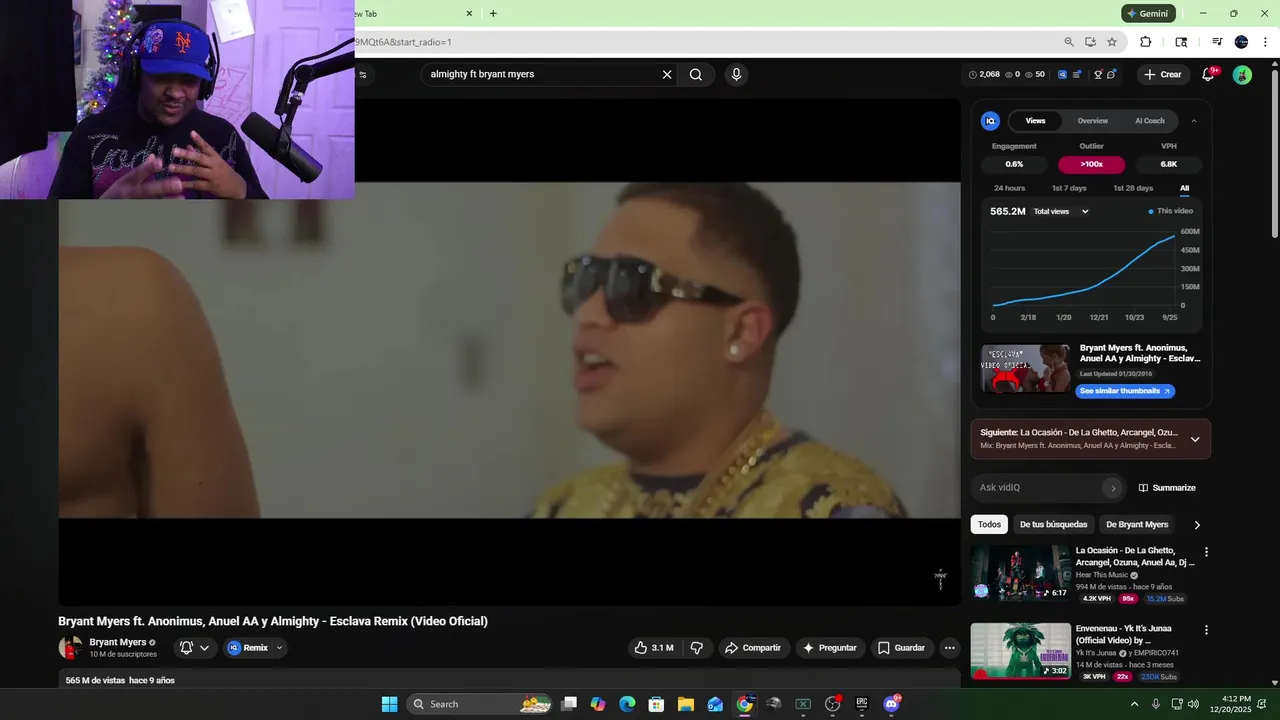Select De tus búsquedas chip
This screenshot has width=1280, height=720.
pos(1053,525)
